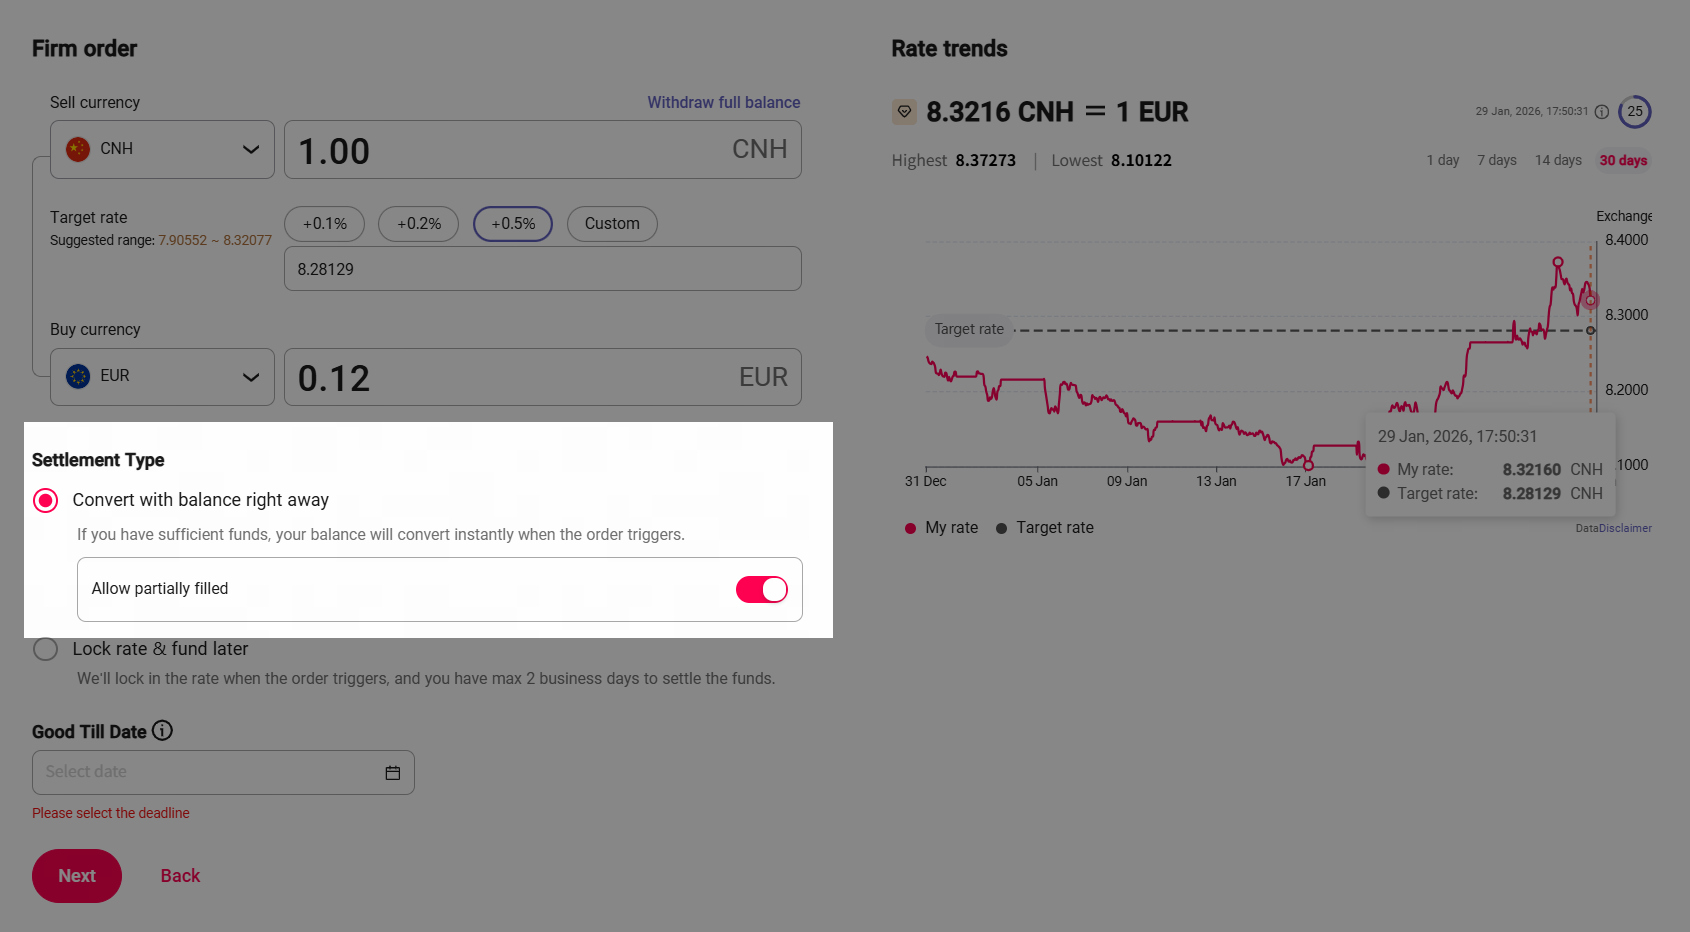Click the circular refresh countdown timer

coord(1635,112)
